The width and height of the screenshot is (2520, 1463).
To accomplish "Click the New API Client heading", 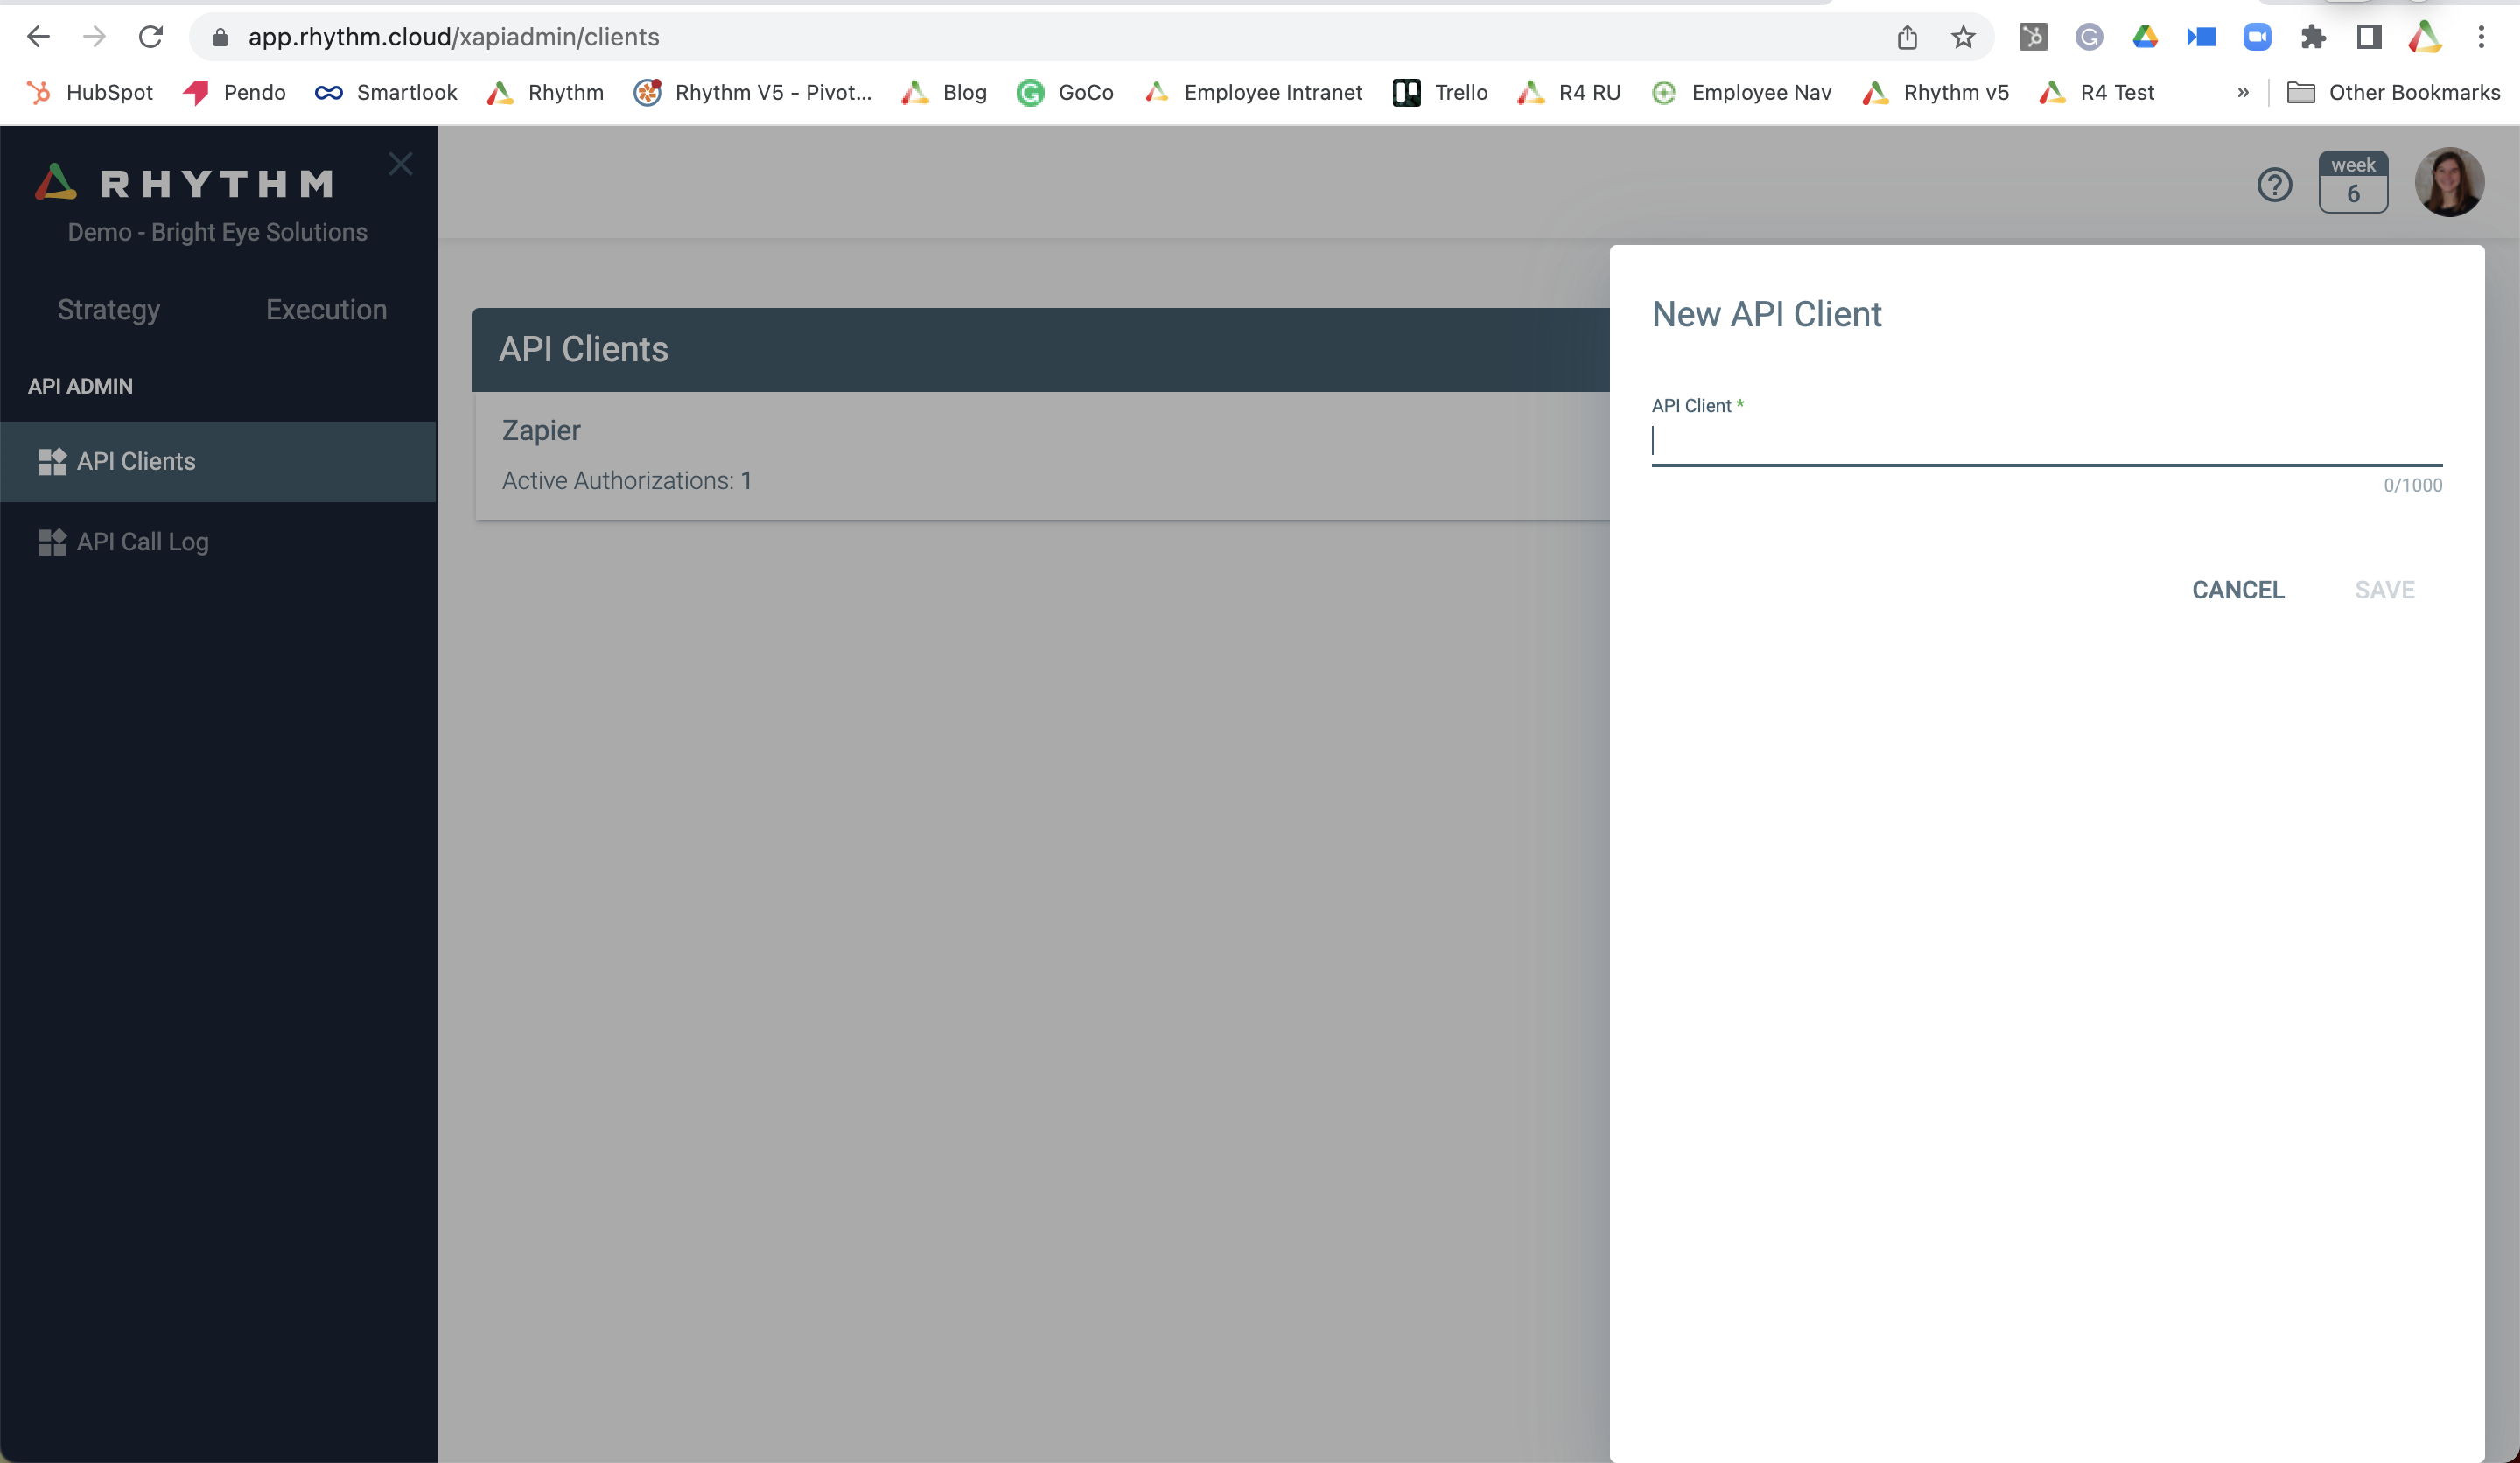I will coord(1766,314).
